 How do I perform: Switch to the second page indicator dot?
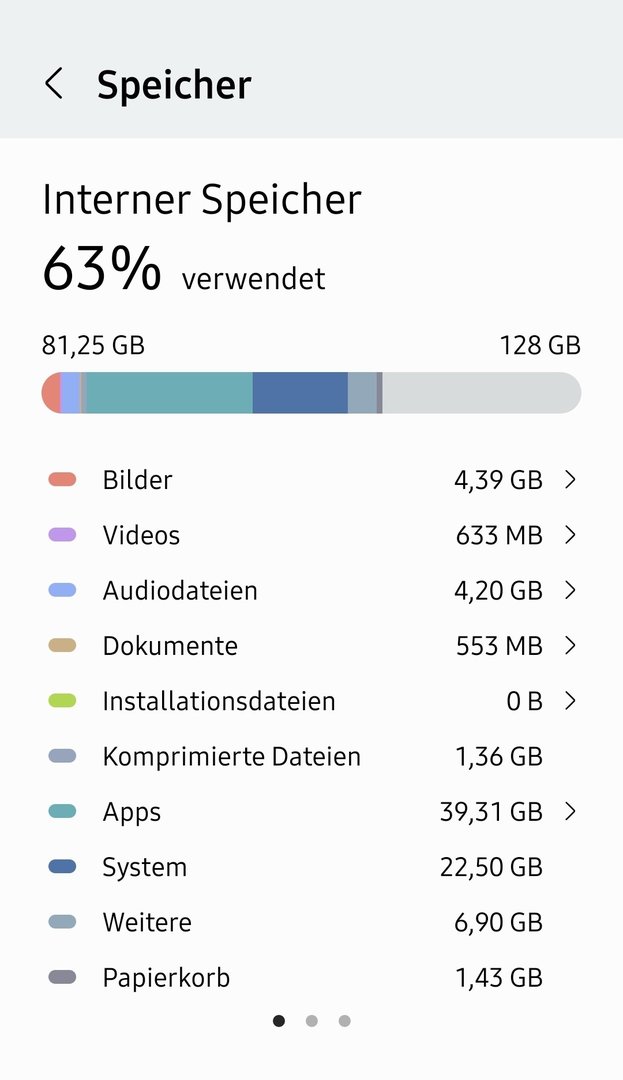[312, 1021]
